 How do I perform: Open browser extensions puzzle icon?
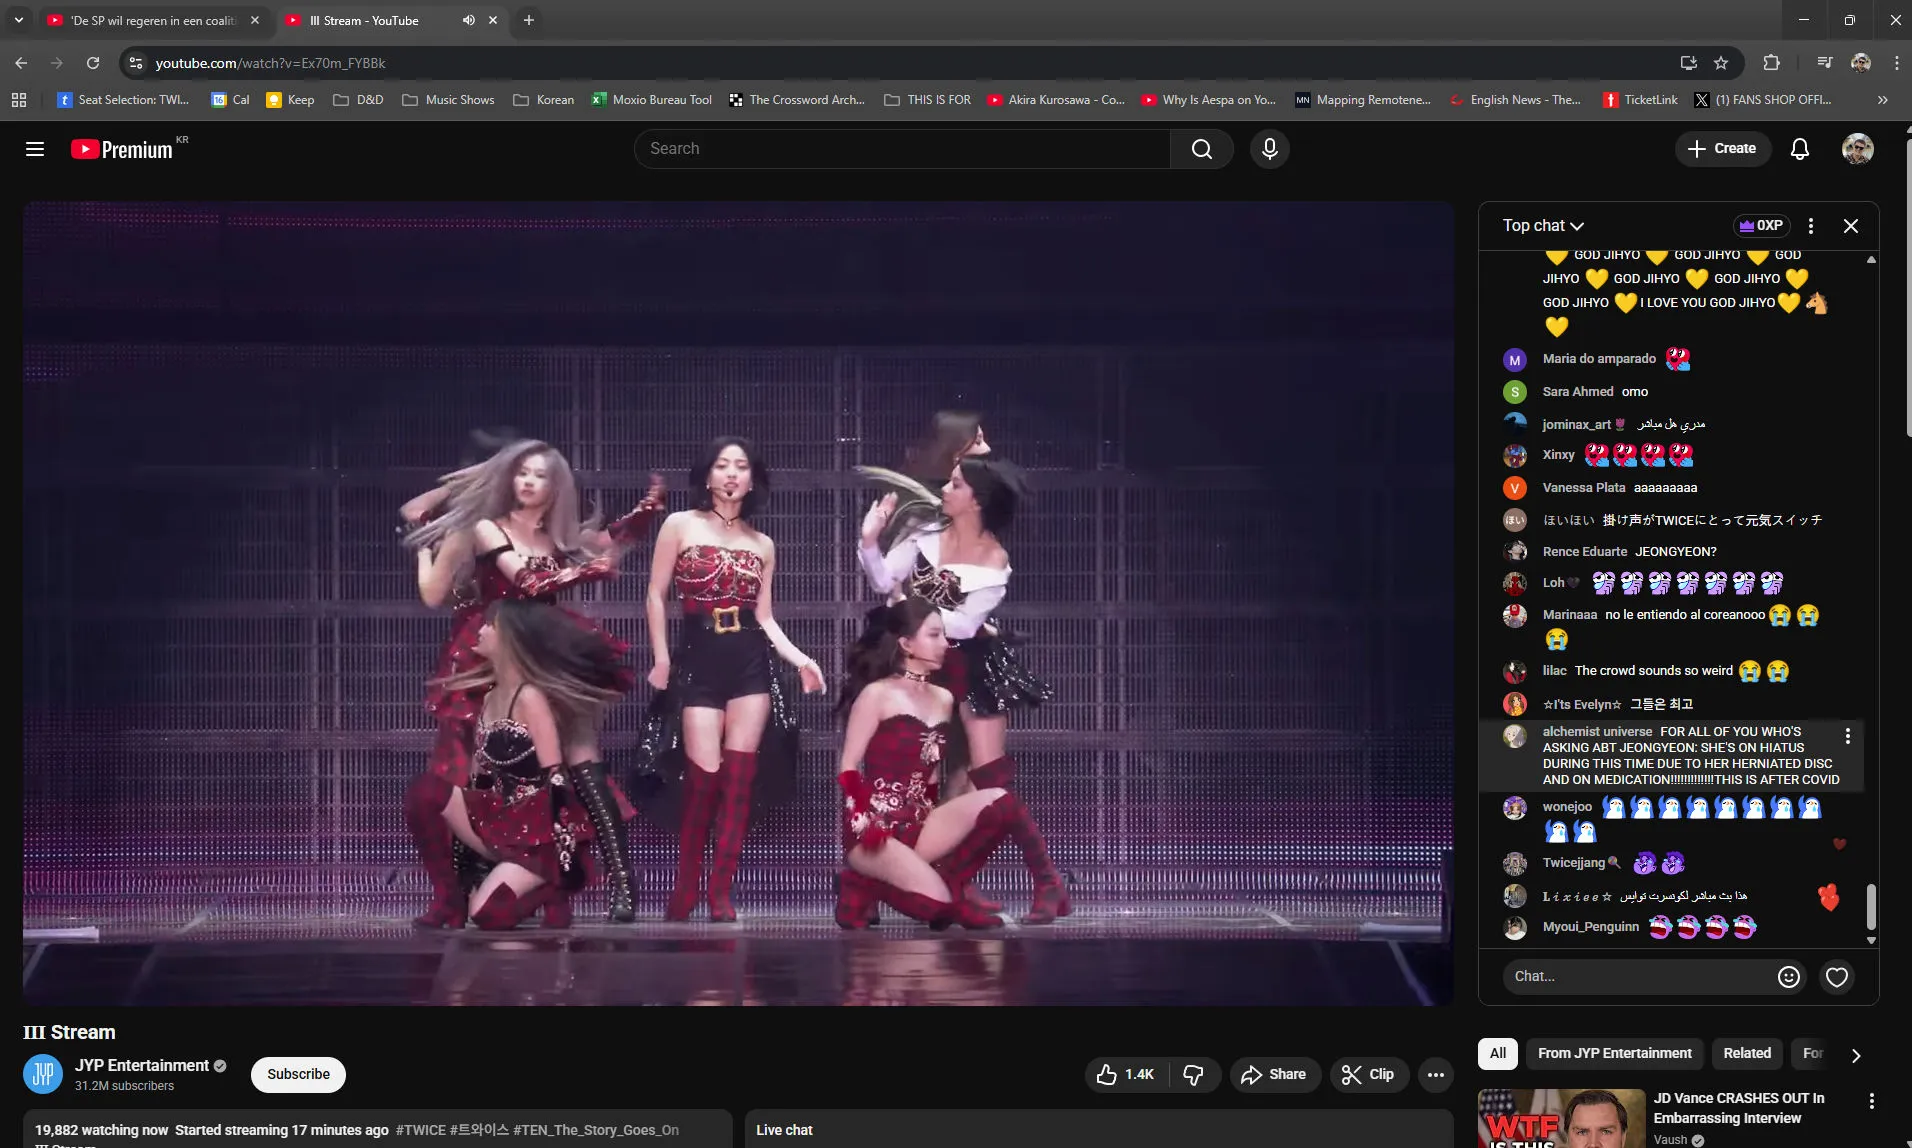coord(1771,63)
